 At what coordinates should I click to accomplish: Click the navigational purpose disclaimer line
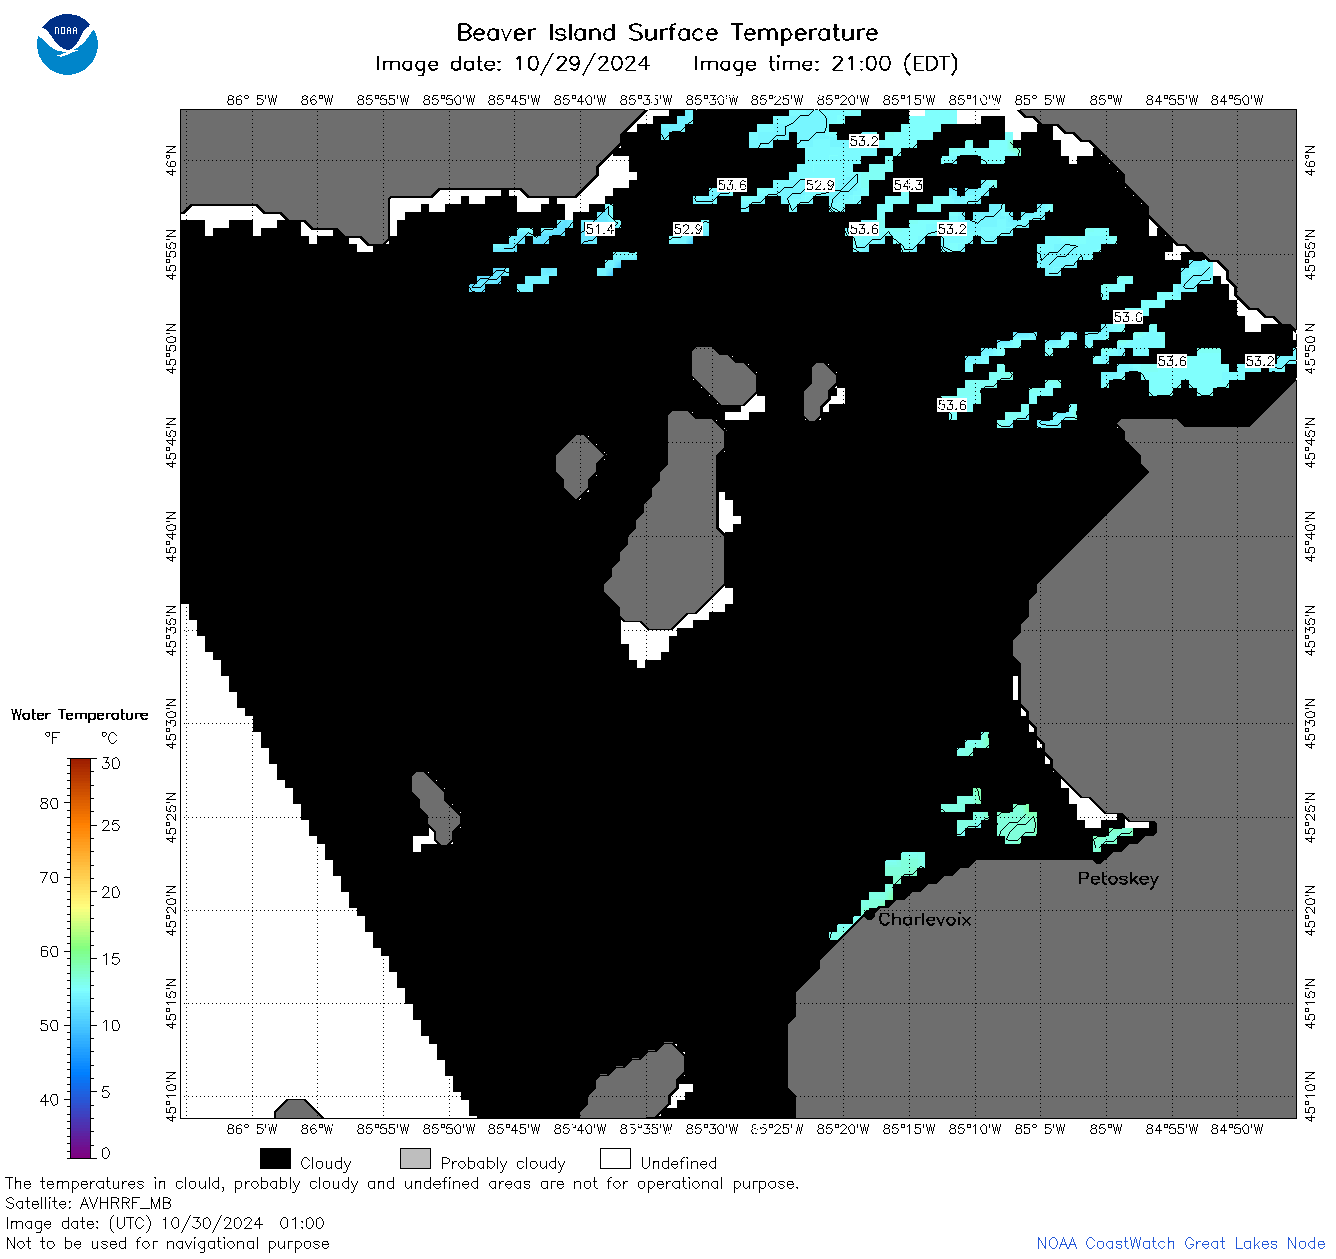[x=167, y=1243]
